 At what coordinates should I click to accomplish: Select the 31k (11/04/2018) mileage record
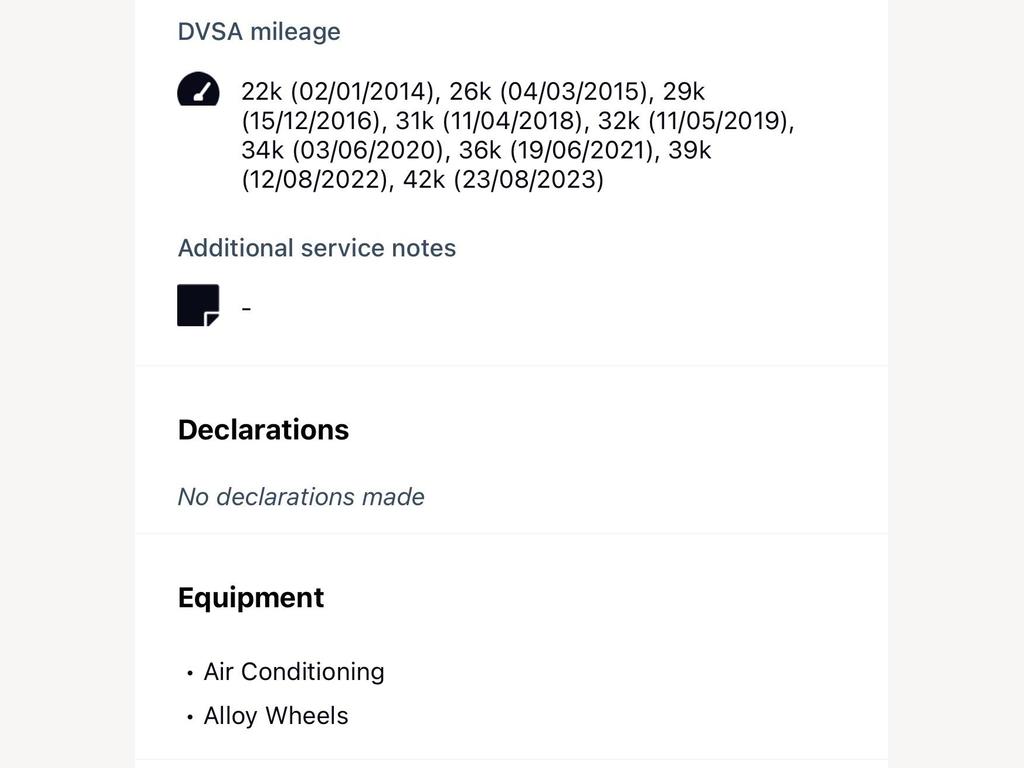click(488, 121)
